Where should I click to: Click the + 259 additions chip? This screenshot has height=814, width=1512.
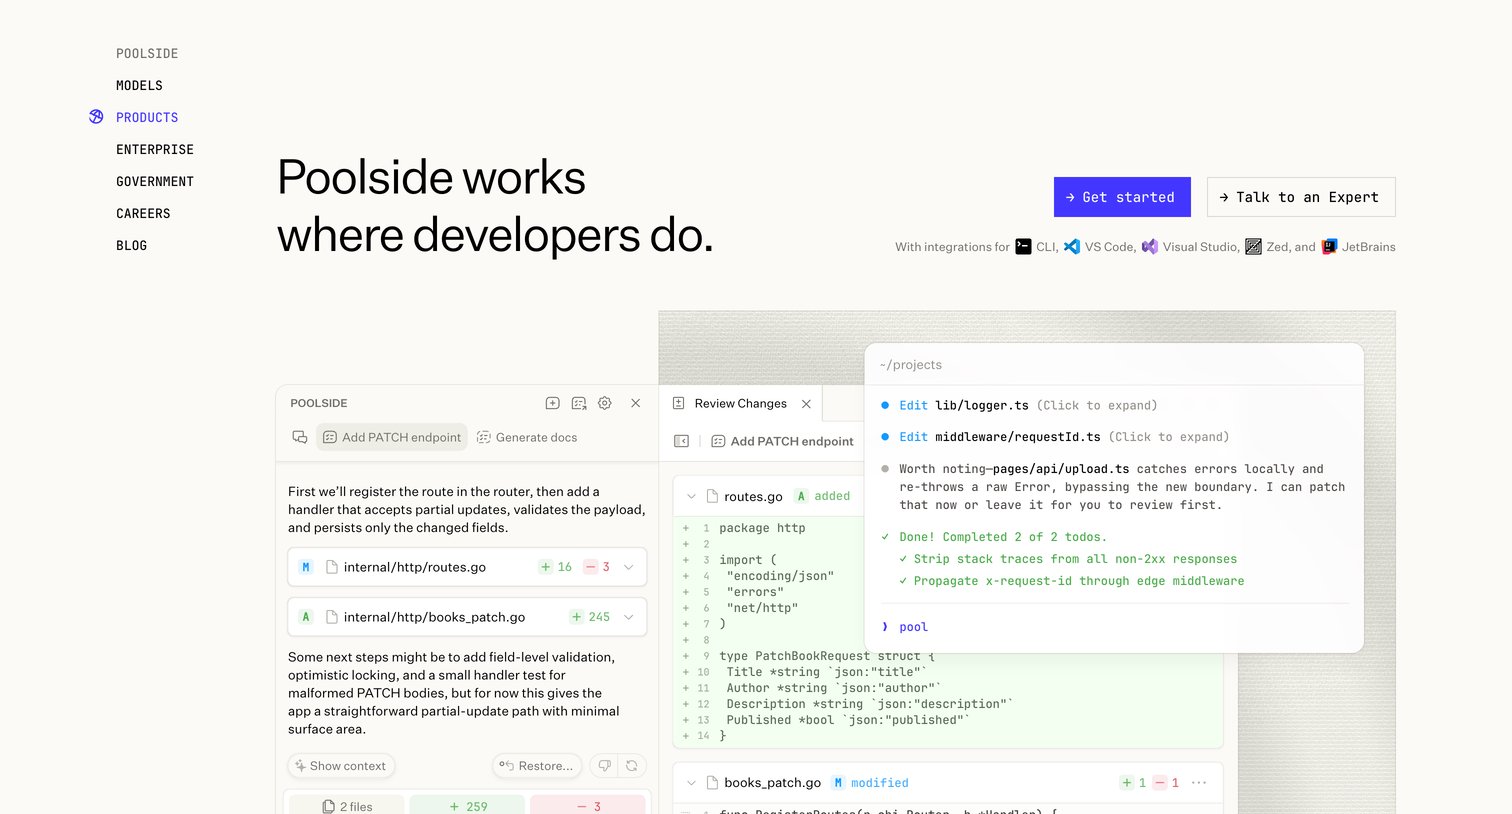468,806
